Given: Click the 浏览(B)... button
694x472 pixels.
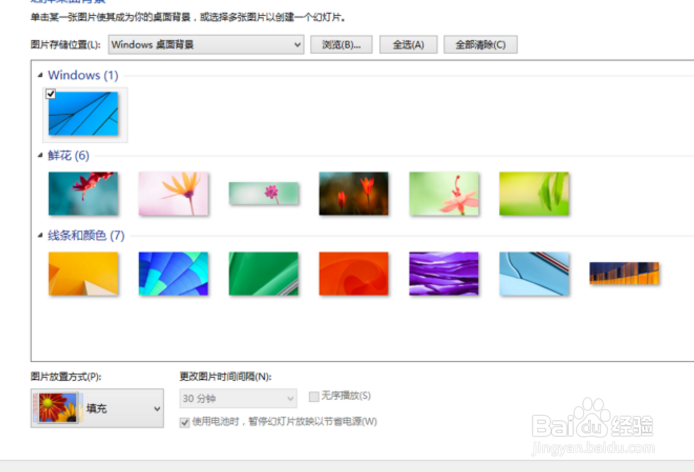Looking at the screenshot, I should pos(341,45).
